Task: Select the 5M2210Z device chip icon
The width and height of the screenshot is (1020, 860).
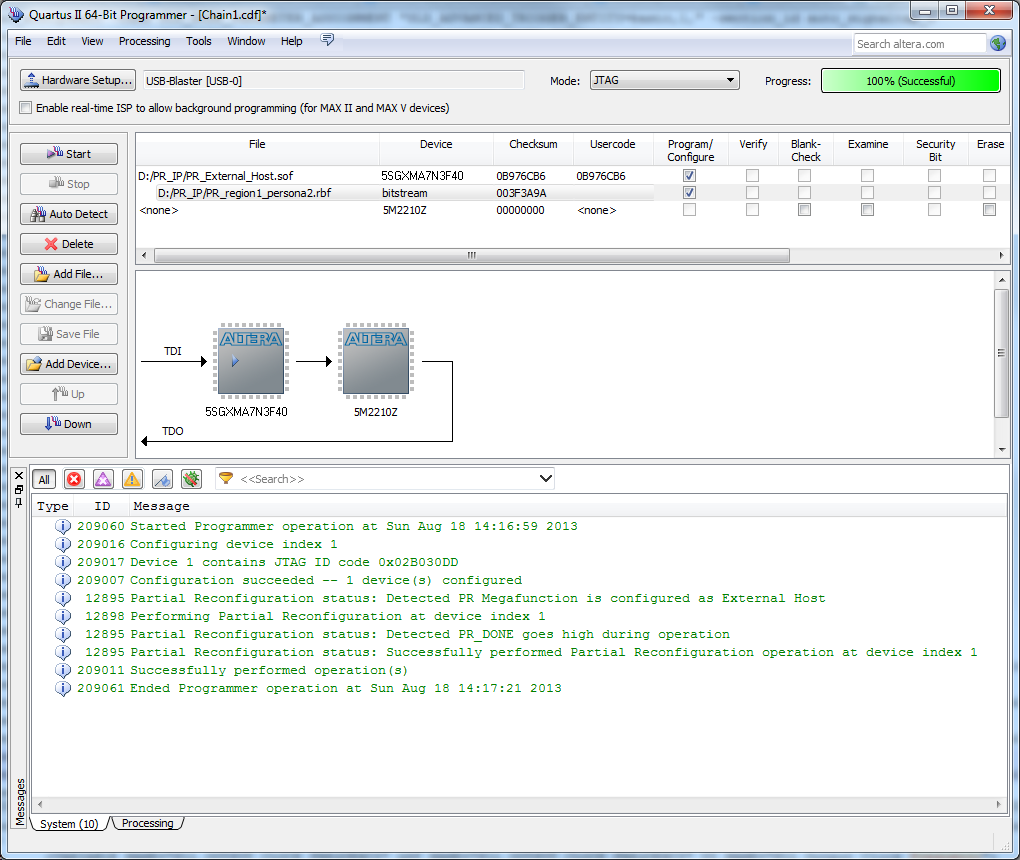Action: pos(376,360)
